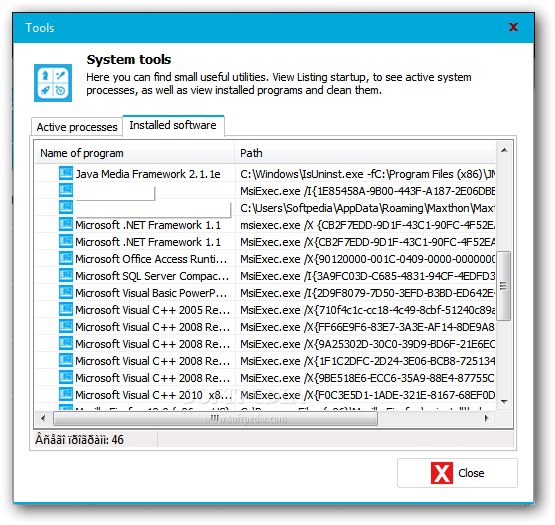Click icon of Visual C++ 2008 row with {9A25302D path
This screenshot has height=525, width=555.
click(66, 343)
